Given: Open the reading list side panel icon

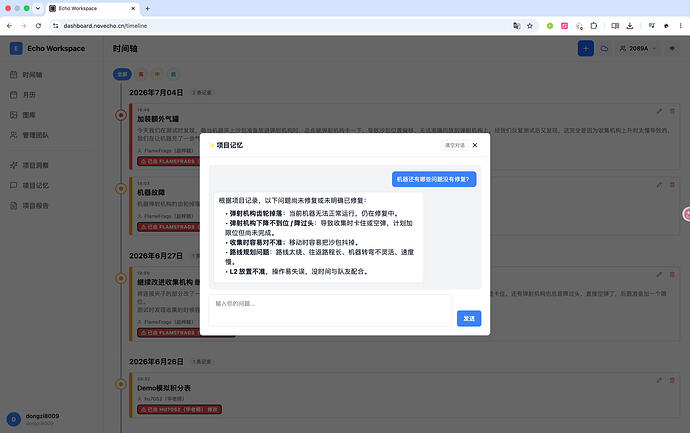Looking at the screenshot, I should pyautogui.click(x=615, y=26).
